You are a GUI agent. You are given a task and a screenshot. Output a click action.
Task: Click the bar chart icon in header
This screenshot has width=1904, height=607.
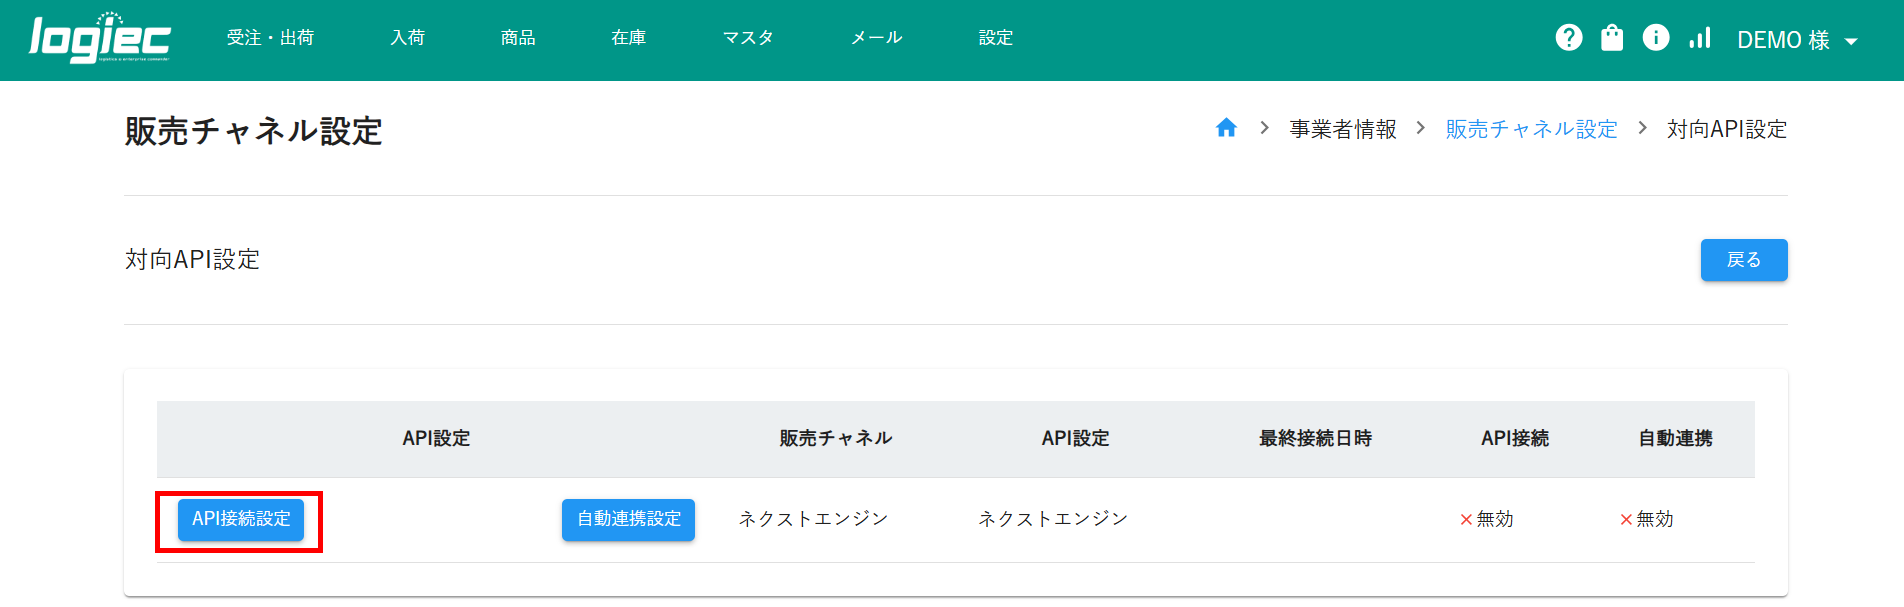pos(1699,38)
